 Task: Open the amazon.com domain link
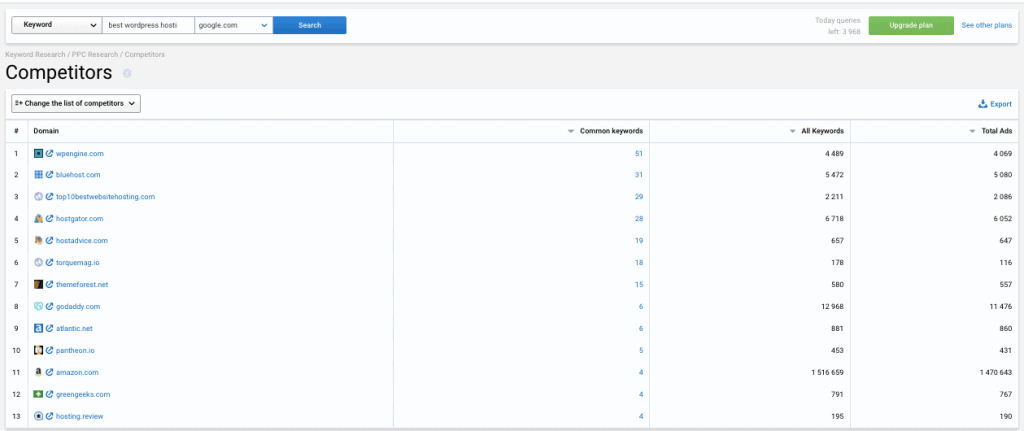coord(77,372)
